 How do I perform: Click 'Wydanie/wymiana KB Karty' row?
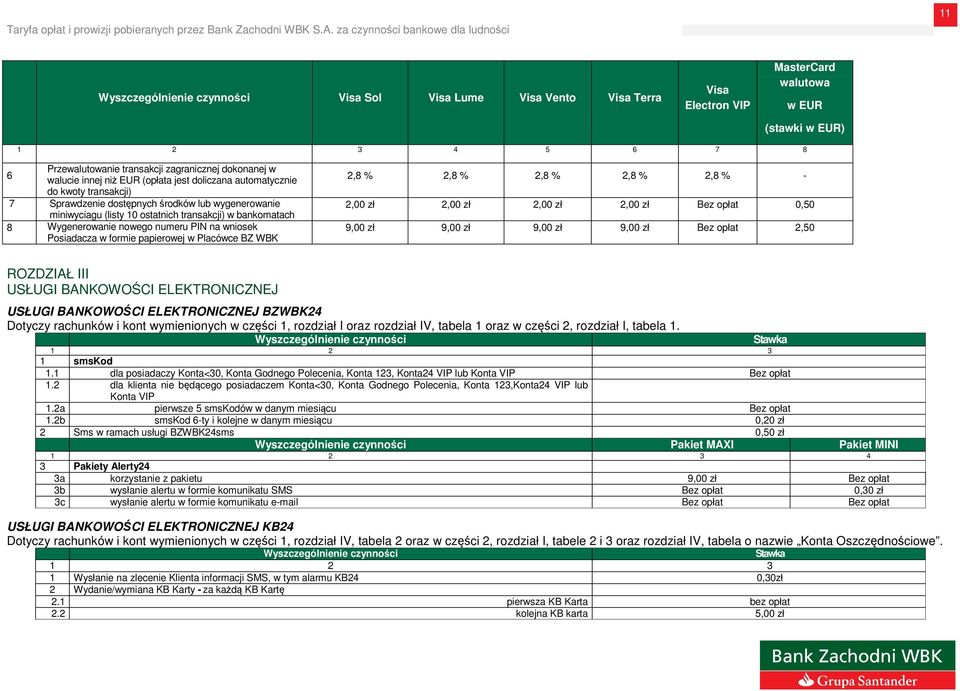(179, 589)
